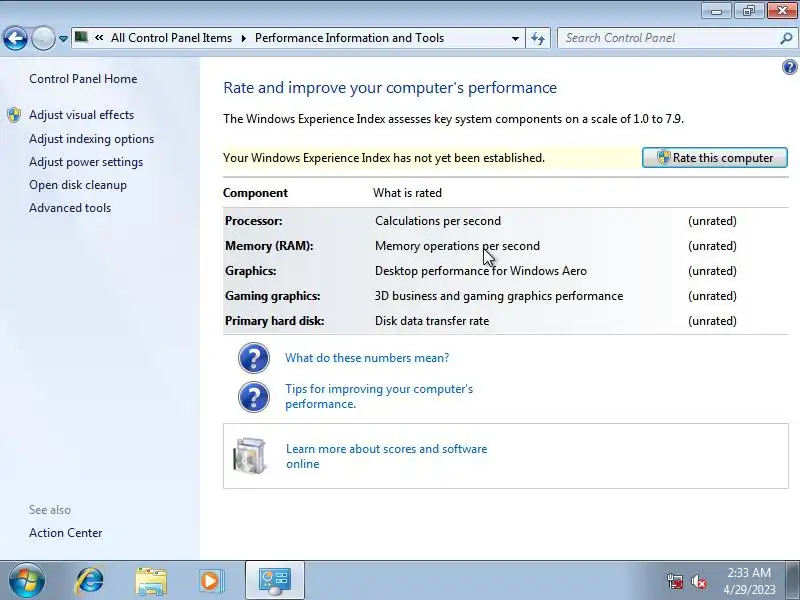Select the Primary hard disk: row label

[274, 321]
